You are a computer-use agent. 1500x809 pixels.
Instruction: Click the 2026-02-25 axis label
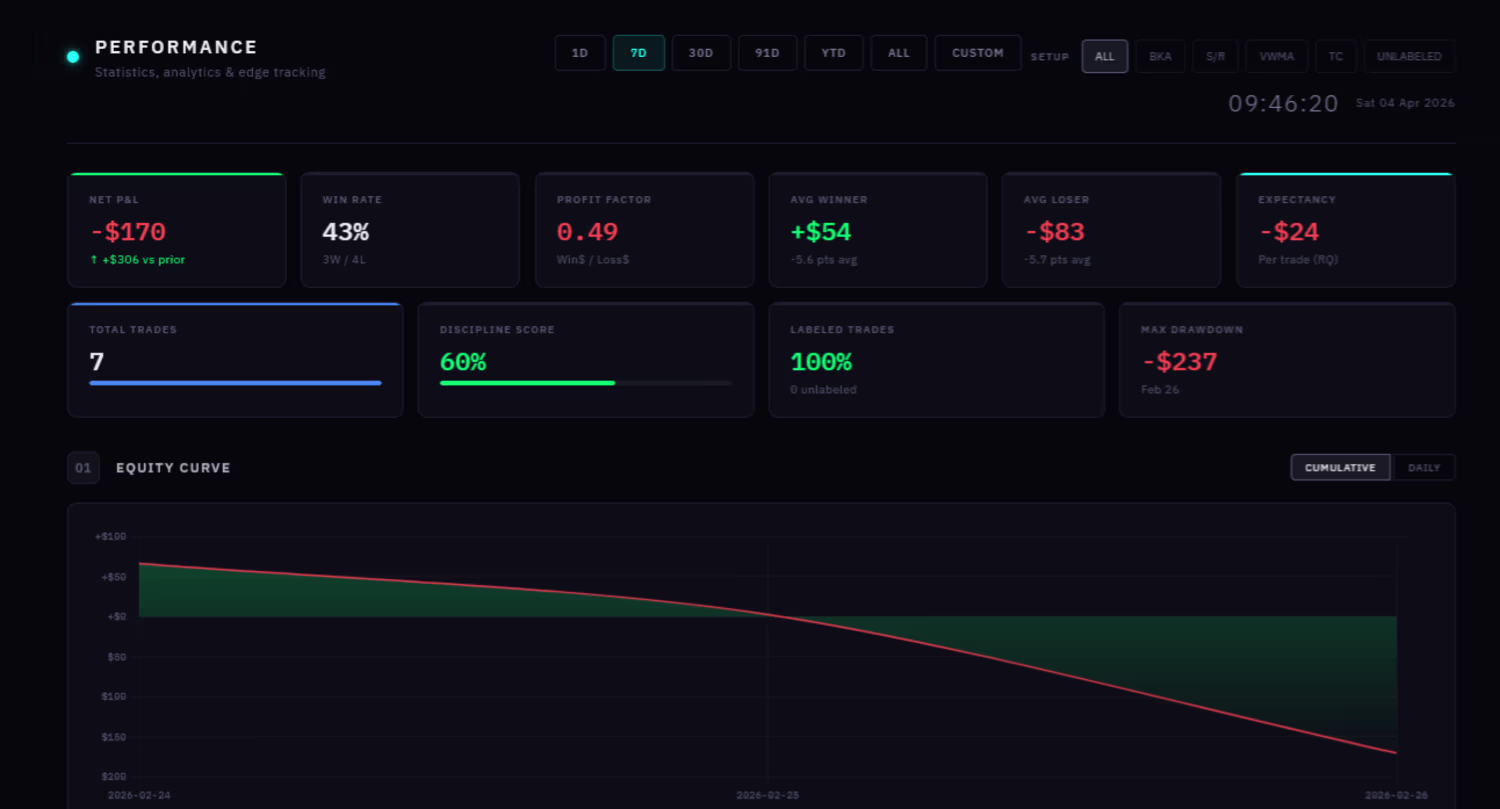pos(767,796)
